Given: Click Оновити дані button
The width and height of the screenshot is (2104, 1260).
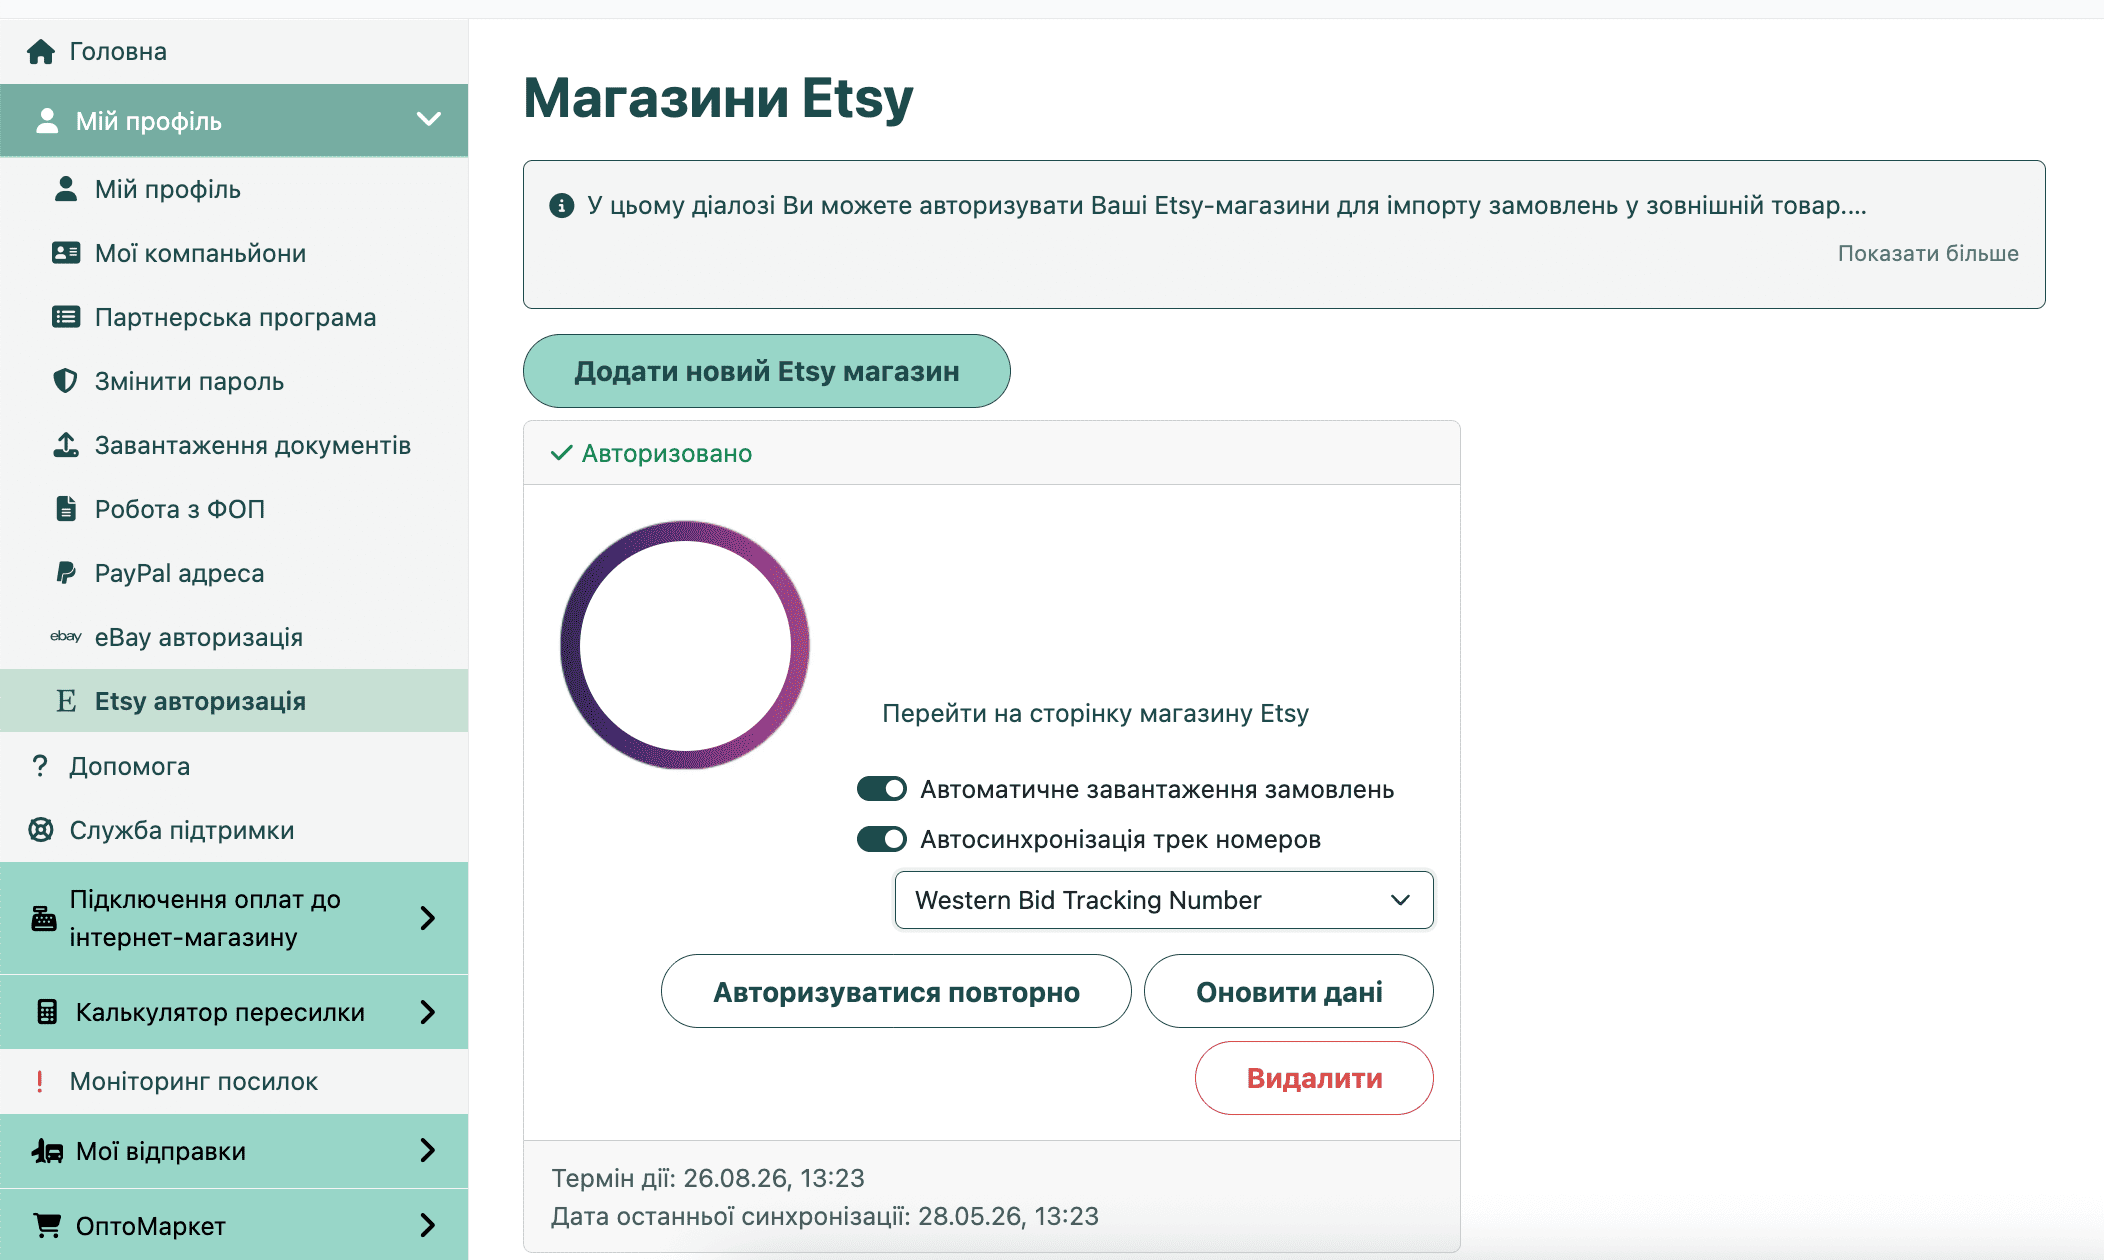Looking at the screenshot, I should click(x=1289, y=991).
